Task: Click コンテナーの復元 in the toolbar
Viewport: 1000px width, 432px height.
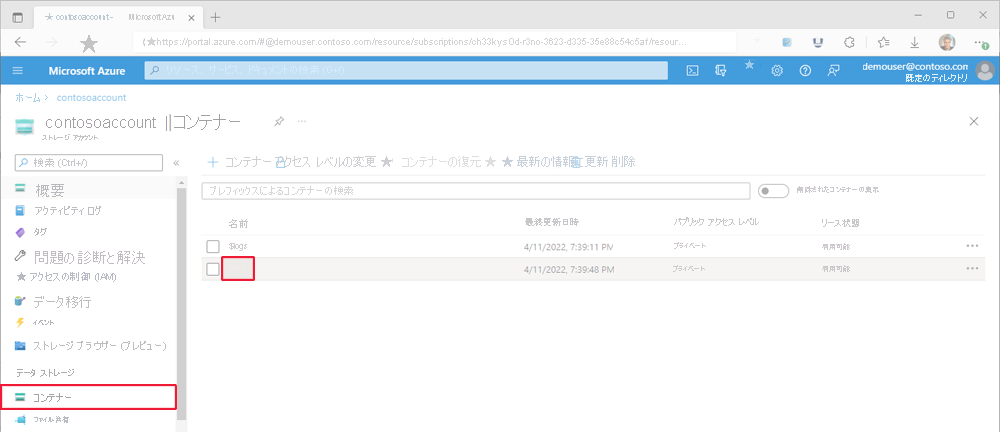Action: tap(441, 162)
